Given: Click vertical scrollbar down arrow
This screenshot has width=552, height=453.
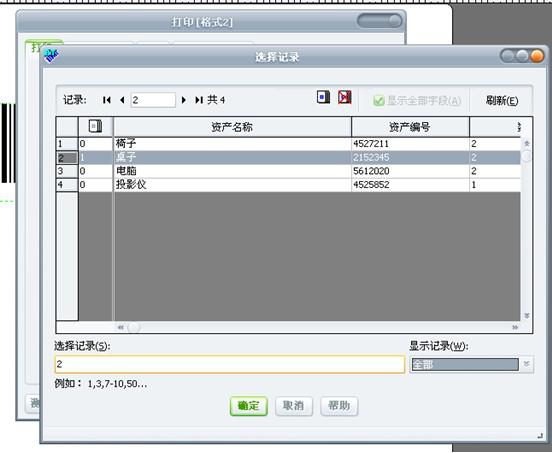Looking at the screenshot, I should click(x=527, y=316).
